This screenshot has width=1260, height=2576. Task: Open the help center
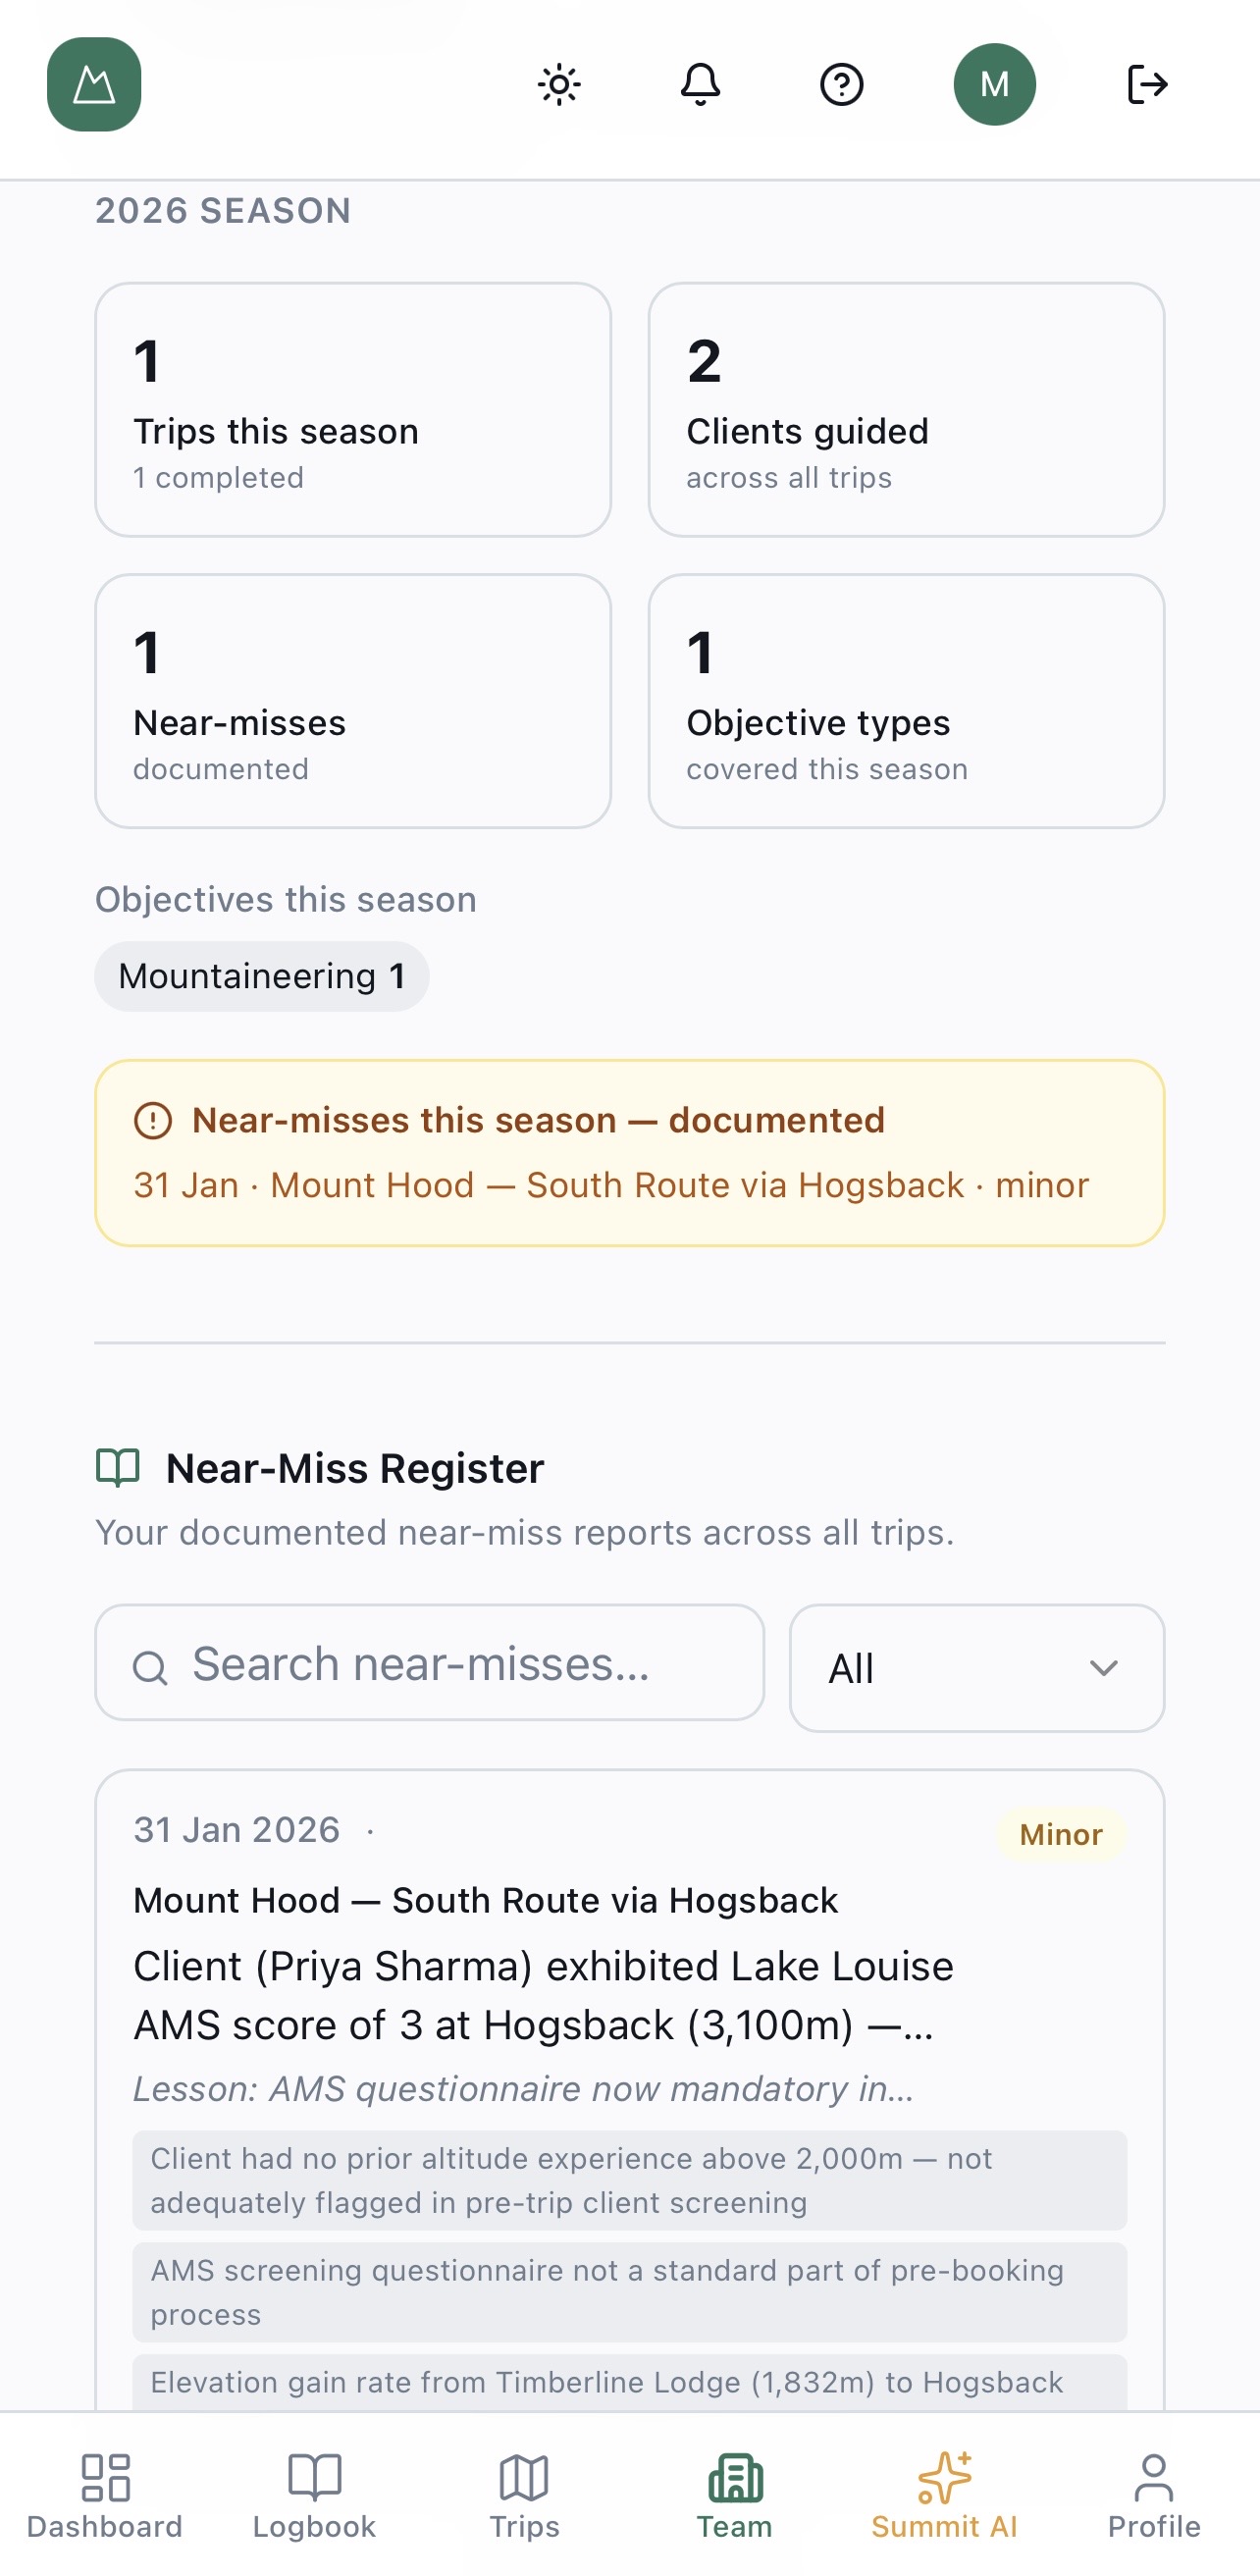pyautogui.click(x=842, y=84)
